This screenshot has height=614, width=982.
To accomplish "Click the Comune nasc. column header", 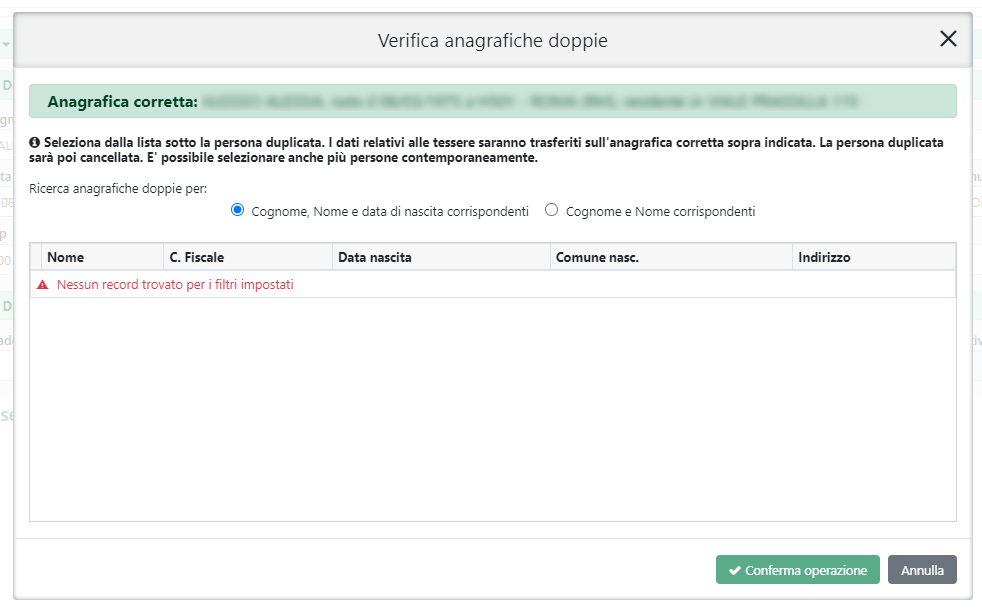I will pos(597,257).
